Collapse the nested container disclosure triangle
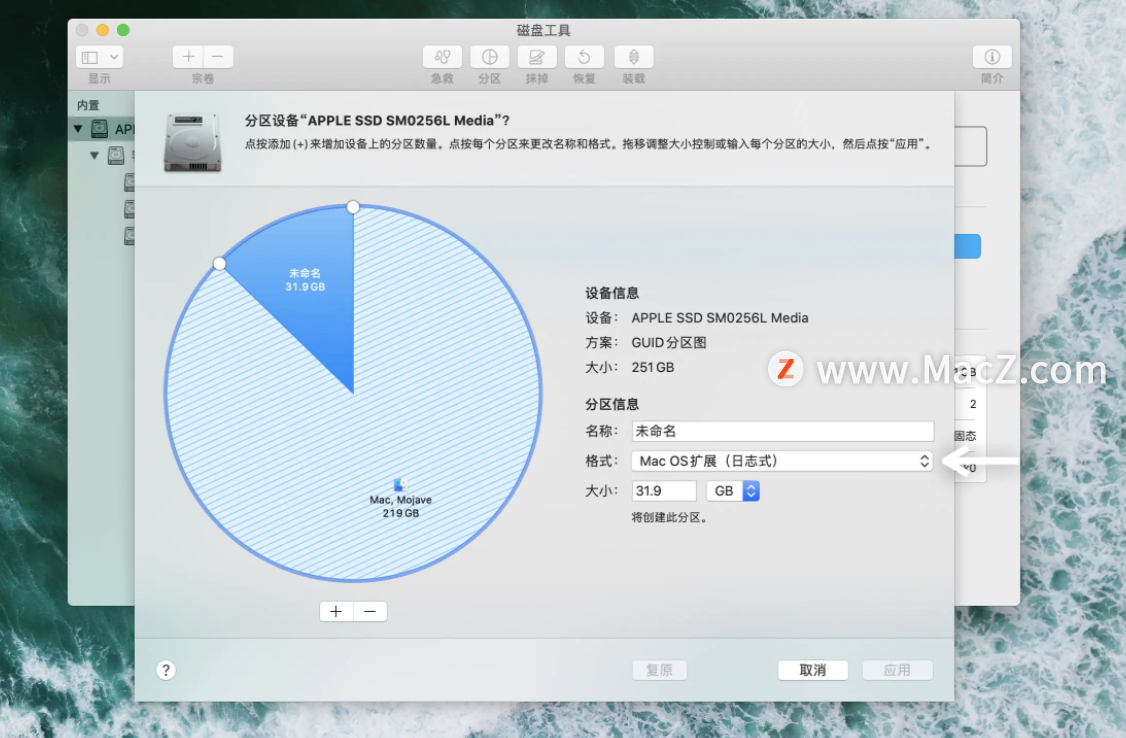The image size is (1126, 738). (94, 155)
